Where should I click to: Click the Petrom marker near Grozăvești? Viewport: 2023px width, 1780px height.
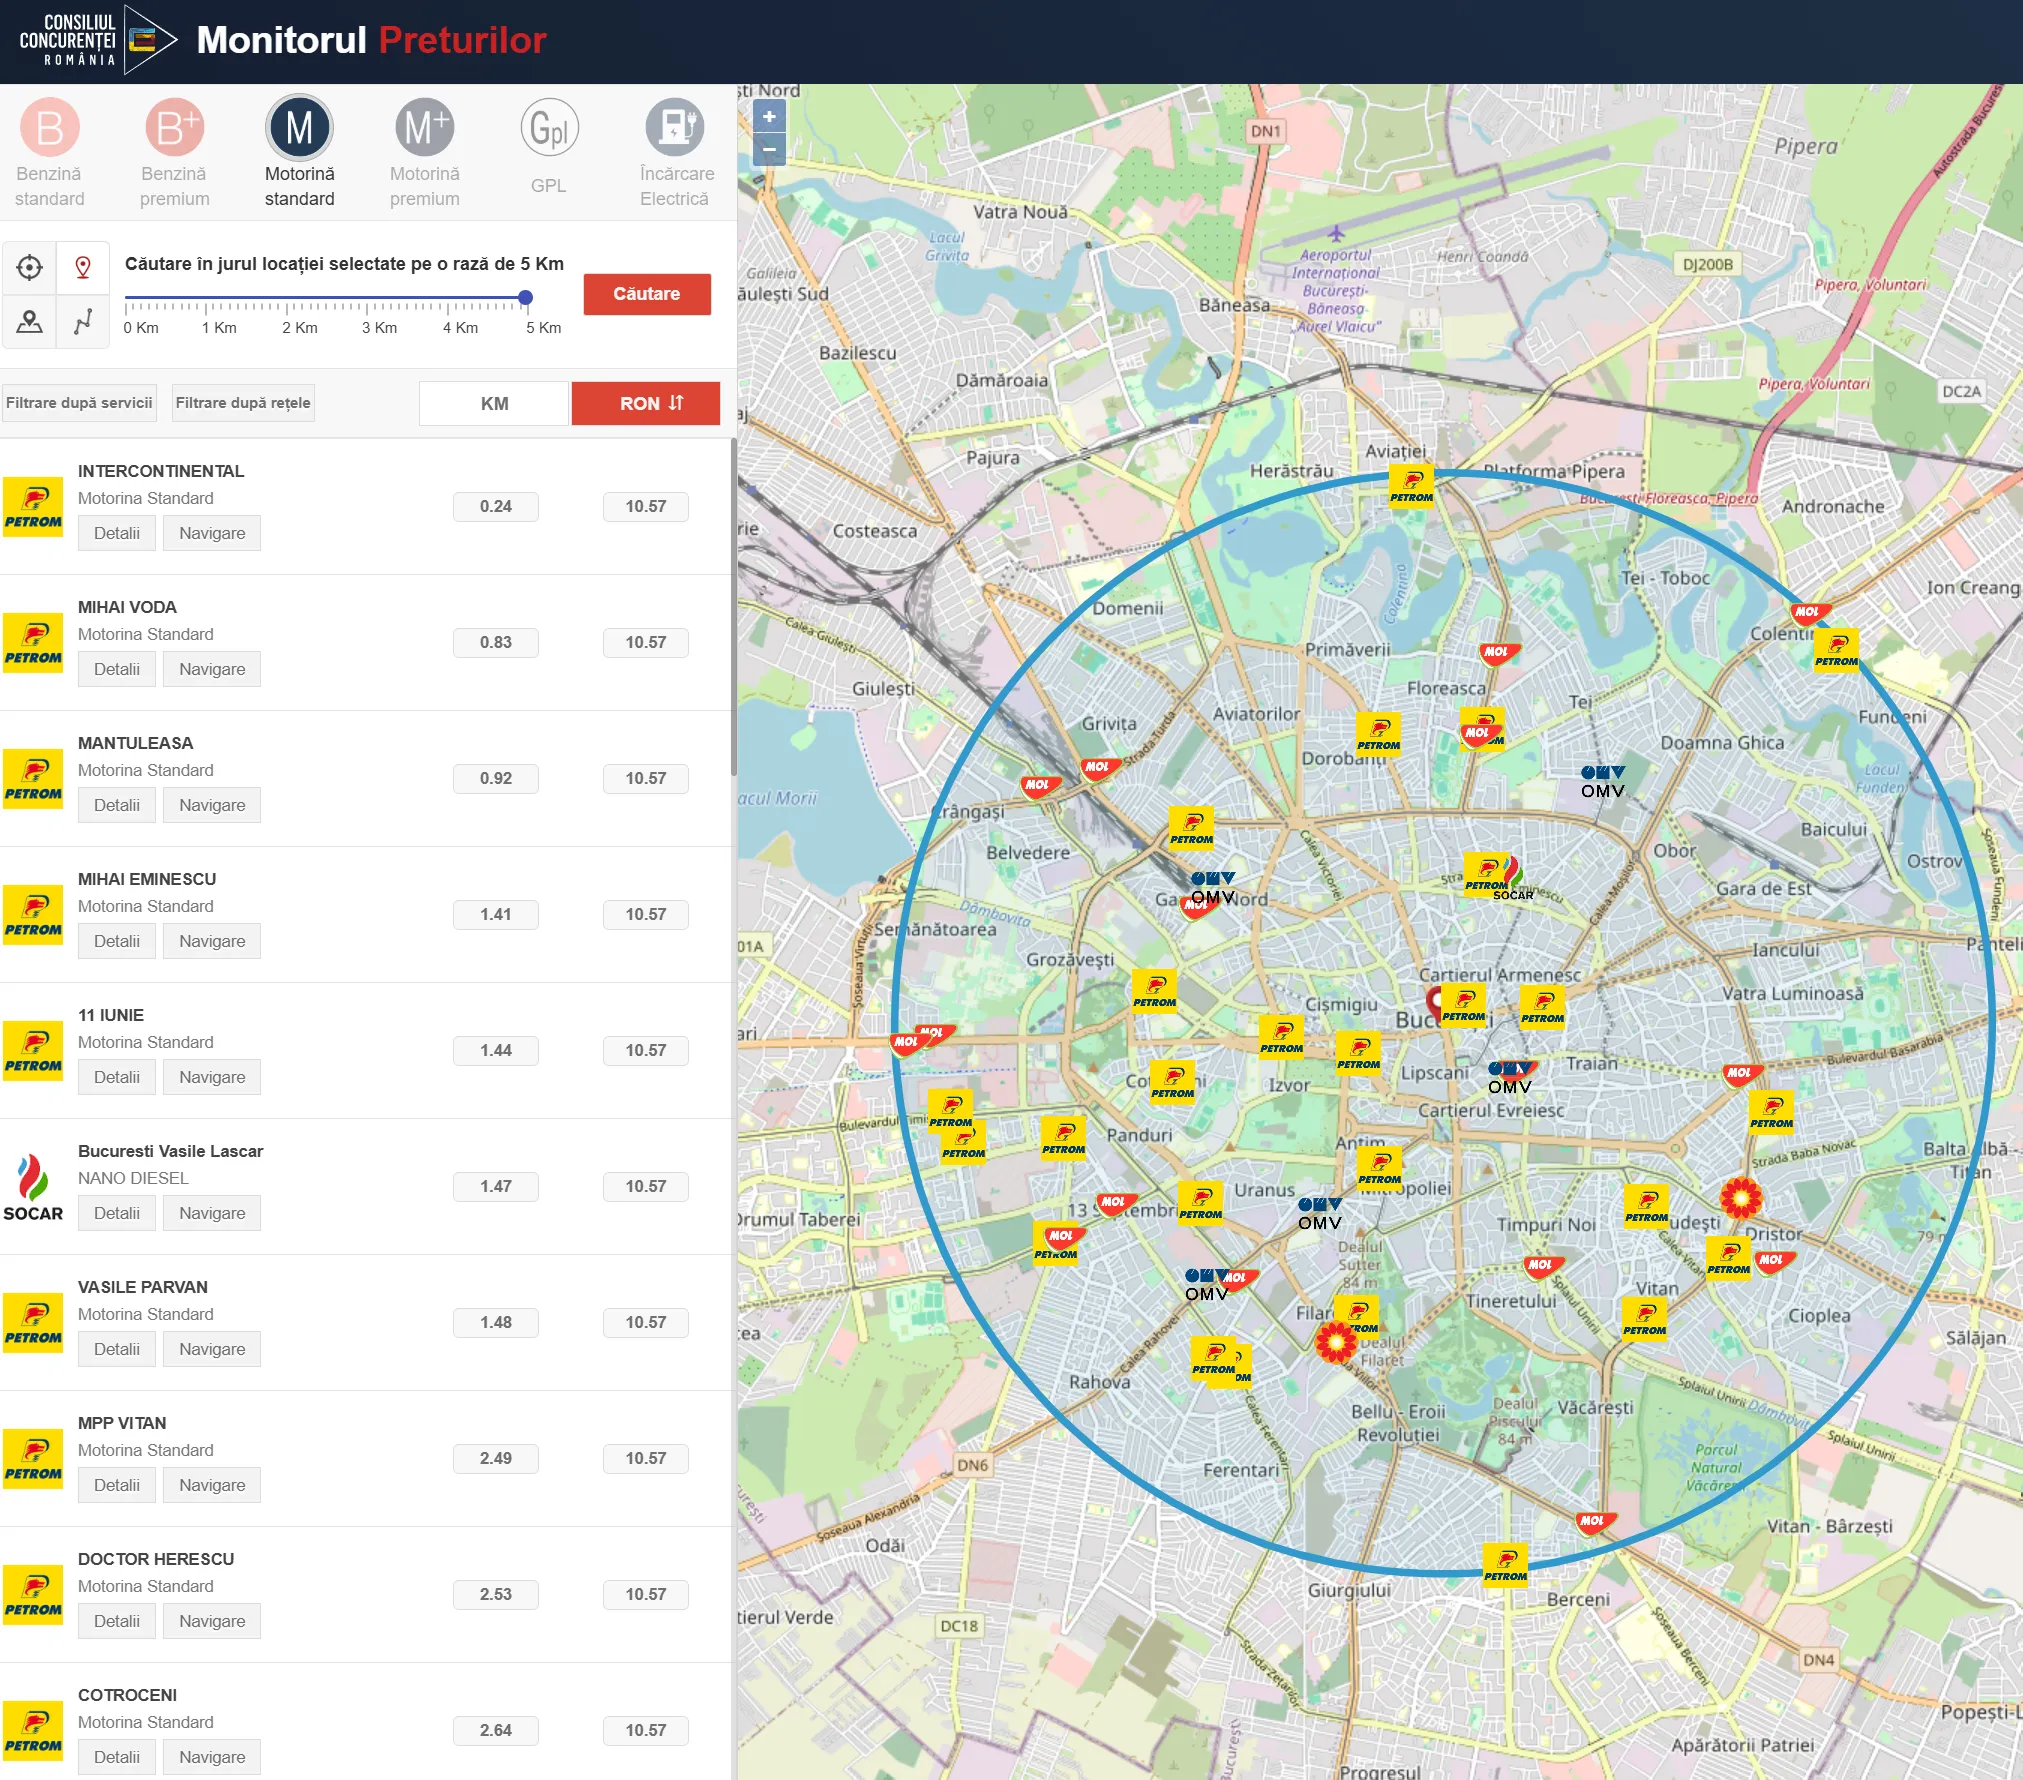tap(1155, 991)
